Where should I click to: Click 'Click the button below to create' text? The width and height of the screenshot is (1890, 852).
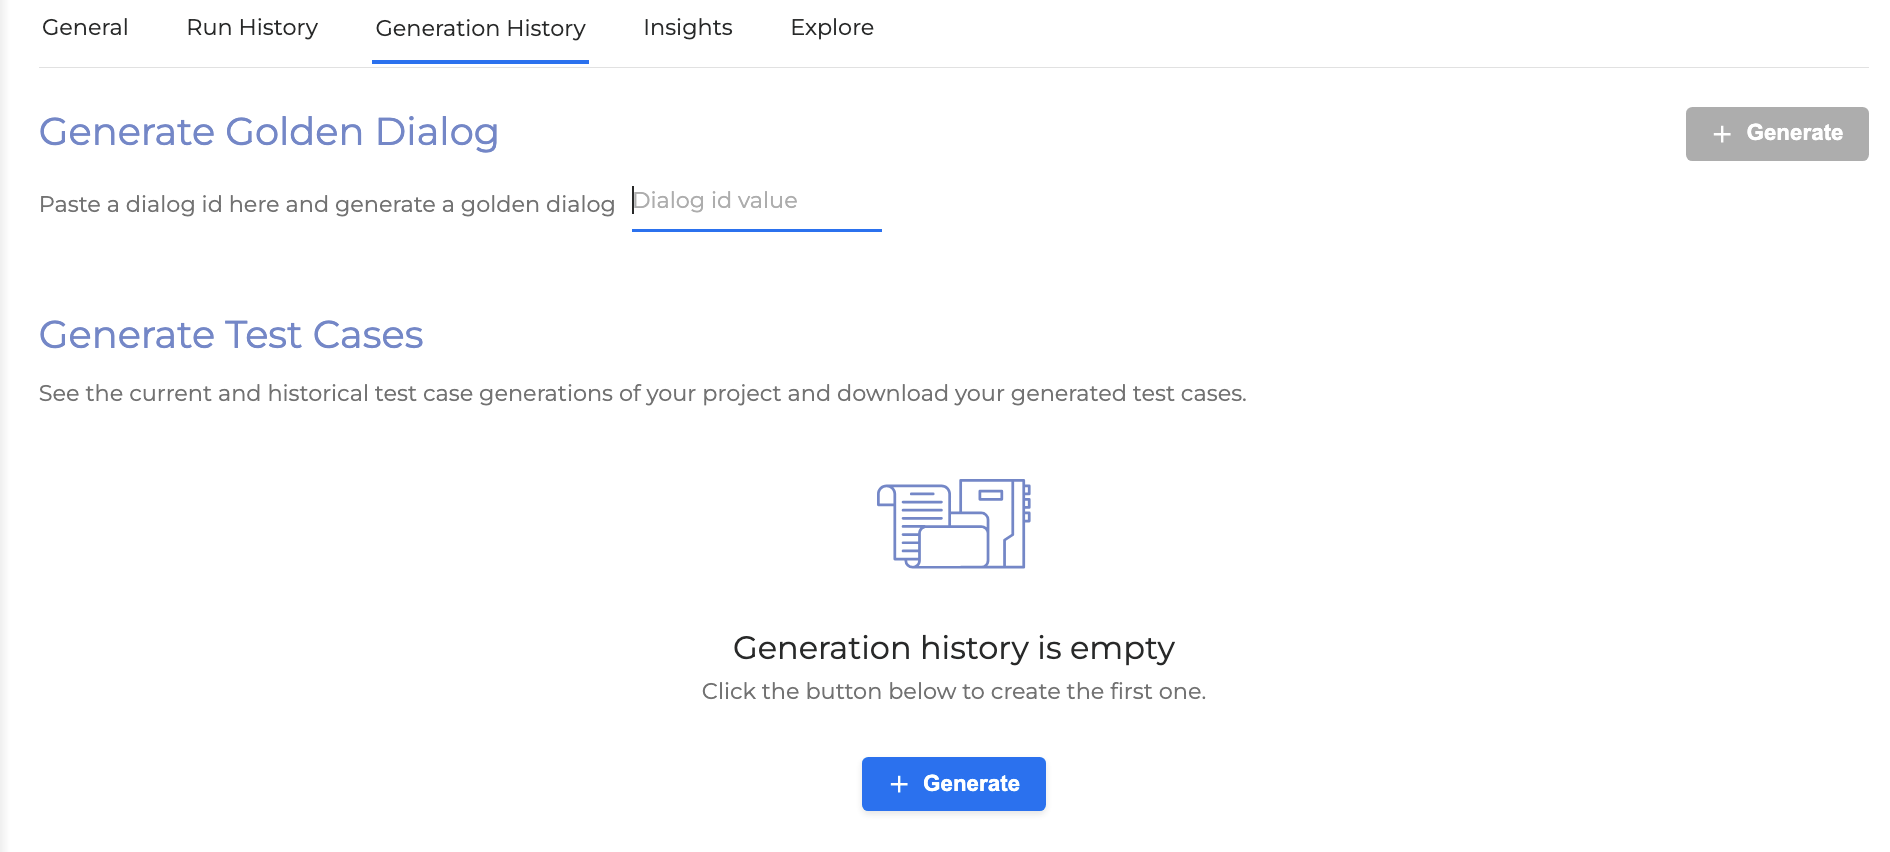click(x=954, y=692)
